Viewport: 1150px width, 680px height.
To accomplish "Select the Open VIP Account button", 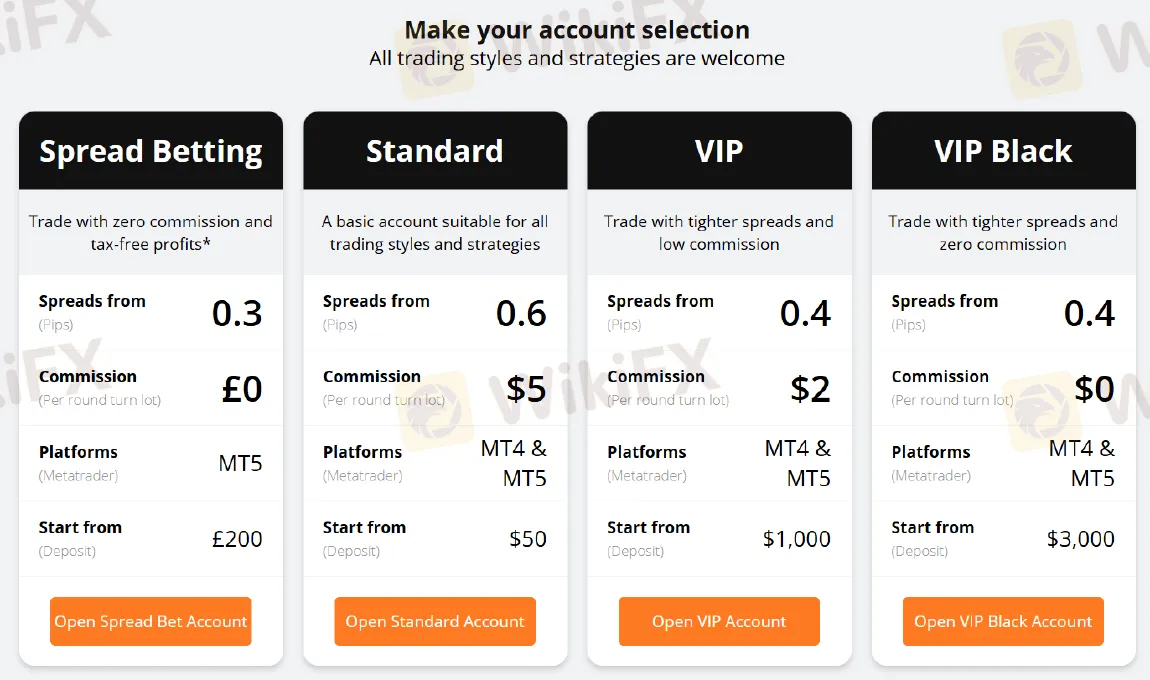I will point(719,622).
